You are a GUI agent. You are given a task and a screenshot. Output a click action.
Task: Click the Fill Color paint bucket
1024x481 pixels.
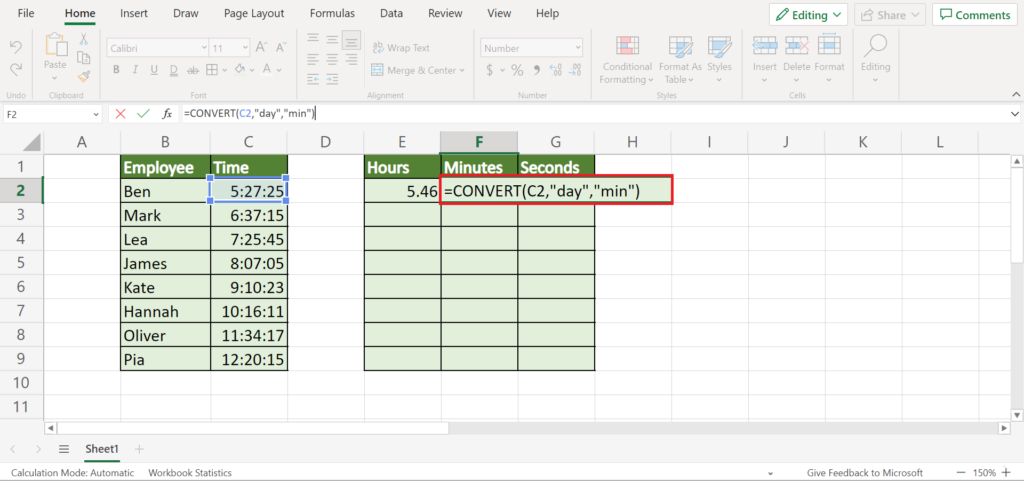click(240, 70)
